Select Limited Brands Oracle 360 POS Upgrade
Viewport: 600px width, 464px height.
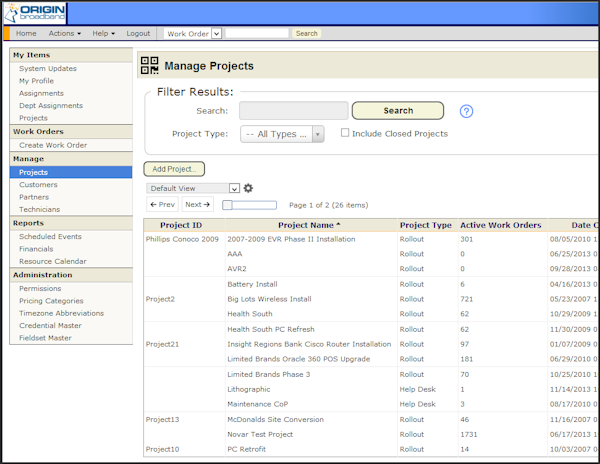[298, 359]
